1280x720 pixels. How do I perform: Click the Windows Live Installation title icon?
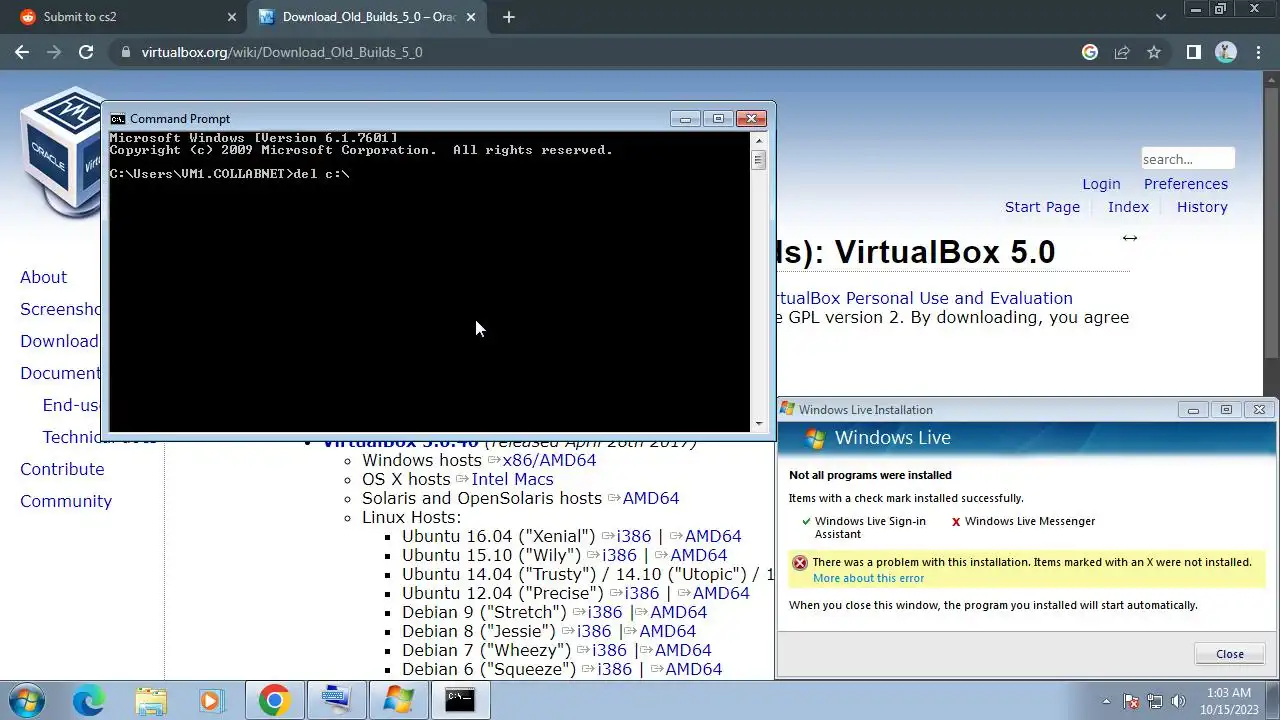[x=788, y=409]
